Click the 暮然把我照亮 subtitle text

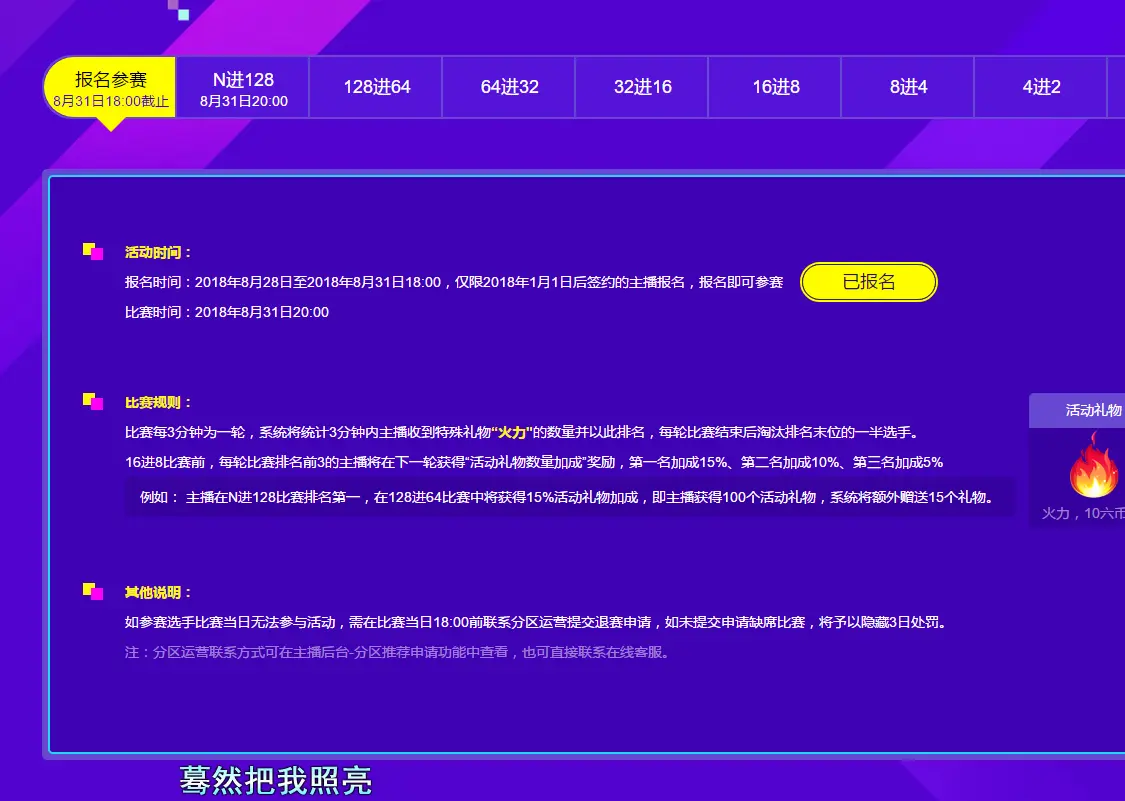coord(276,781)
